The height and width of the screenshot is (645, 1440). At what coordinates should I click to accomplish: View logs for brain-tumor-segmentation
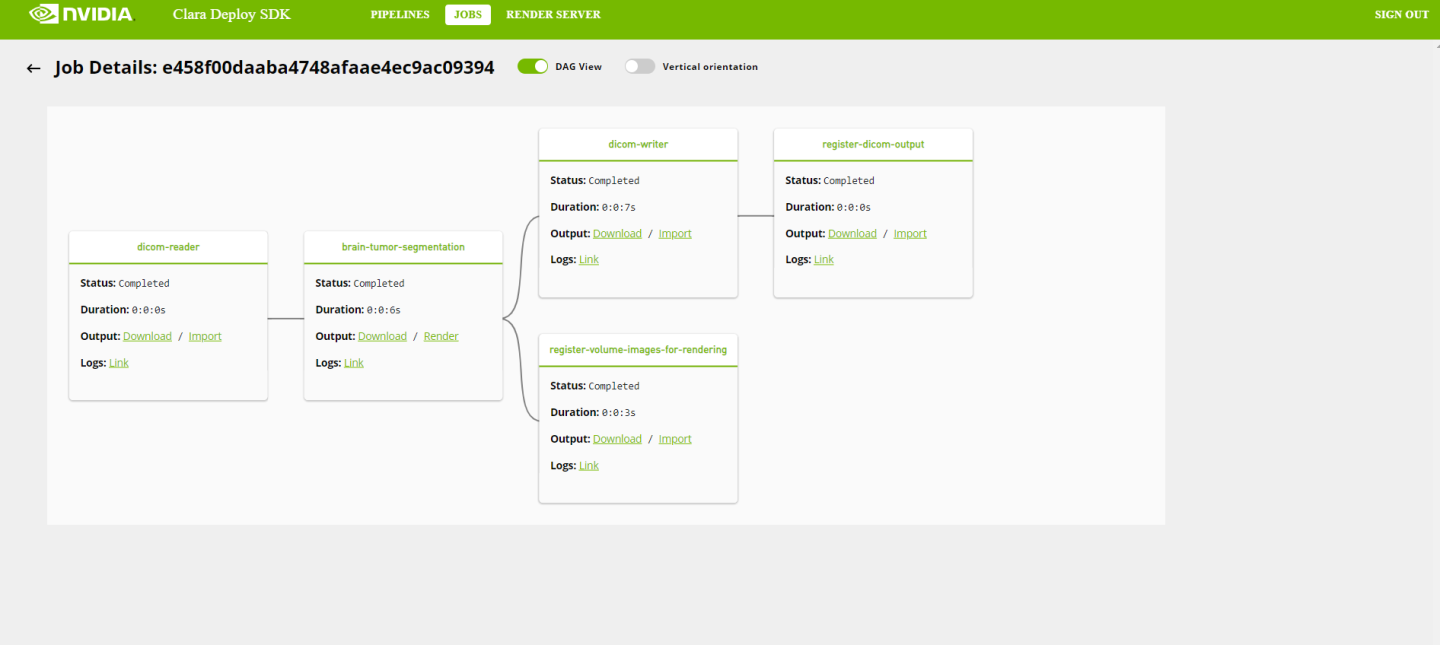click(x=354, y=362)
